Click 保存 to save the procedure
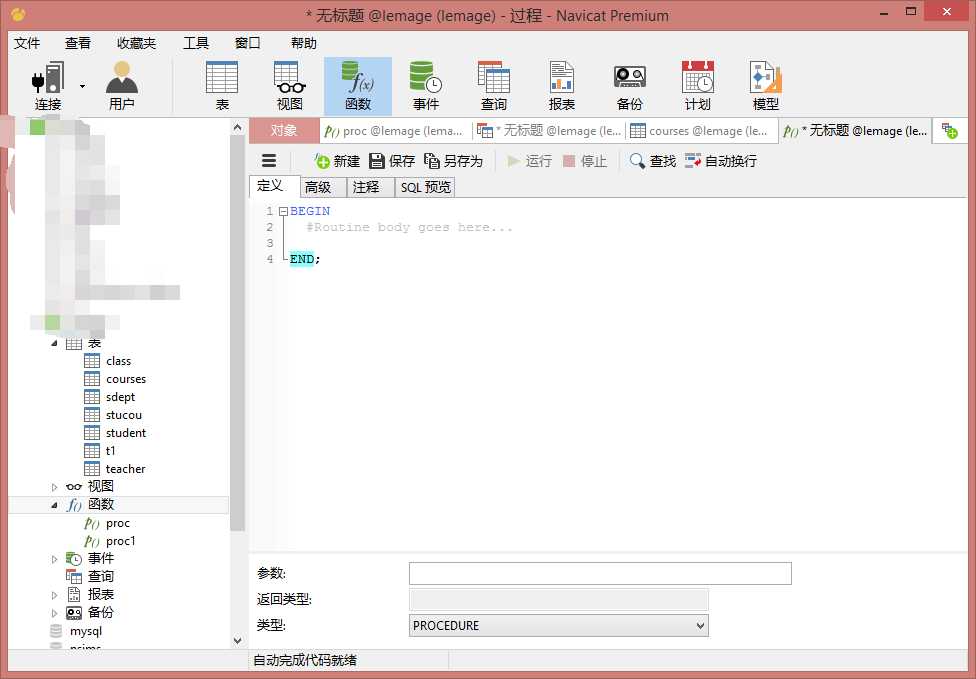 392,161
